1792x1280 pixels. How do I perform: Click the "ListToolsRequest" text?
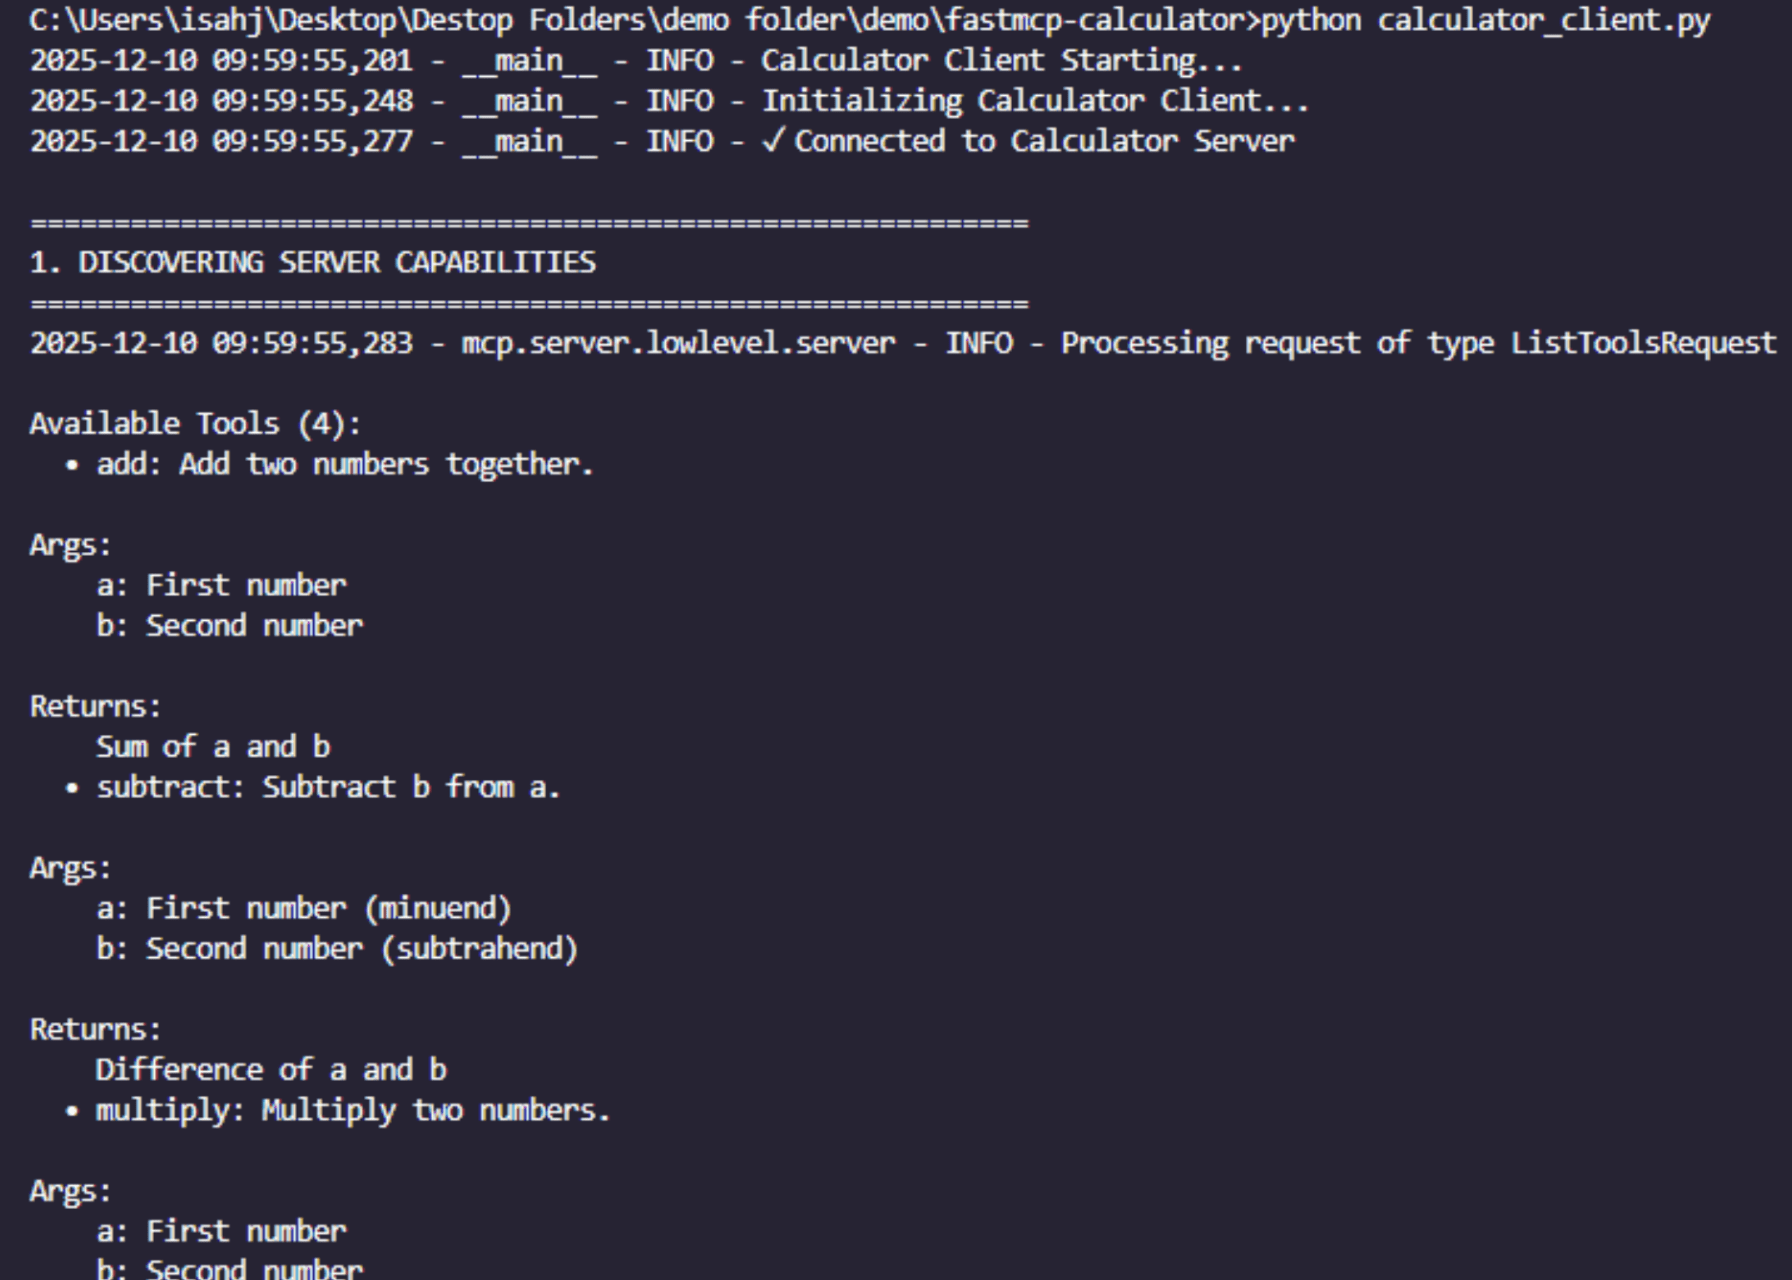pyautogui.click(x=1643, y=343)
